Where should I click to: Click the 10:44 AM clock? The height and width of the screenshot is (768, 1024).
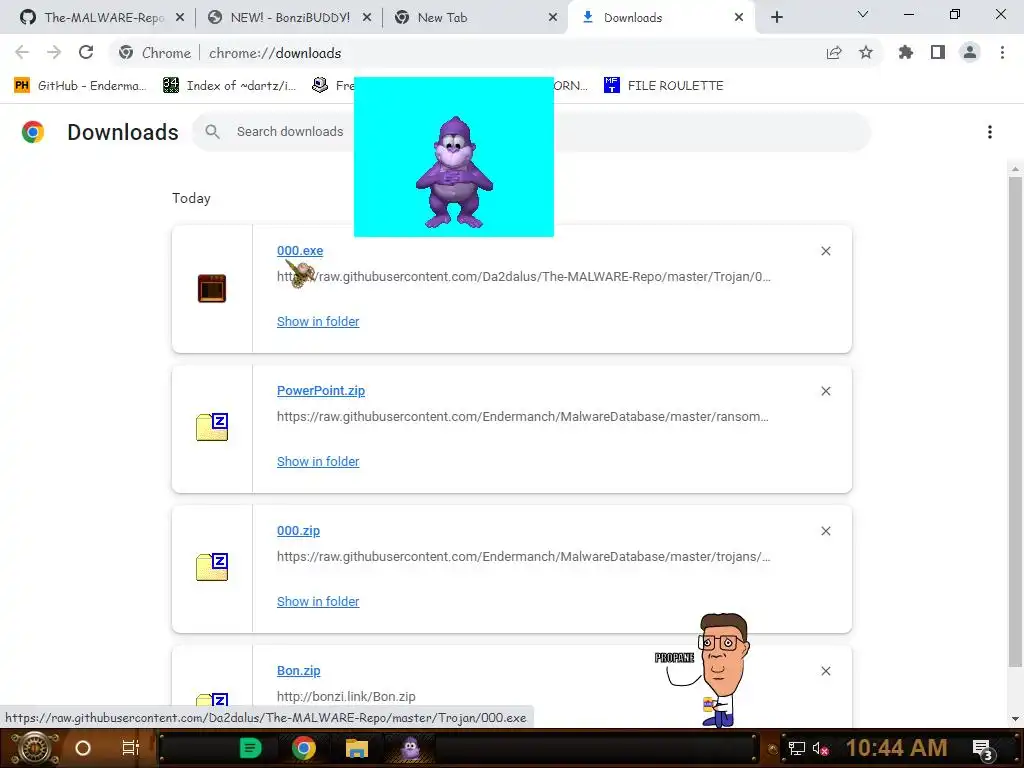click(x=897, y=748)
